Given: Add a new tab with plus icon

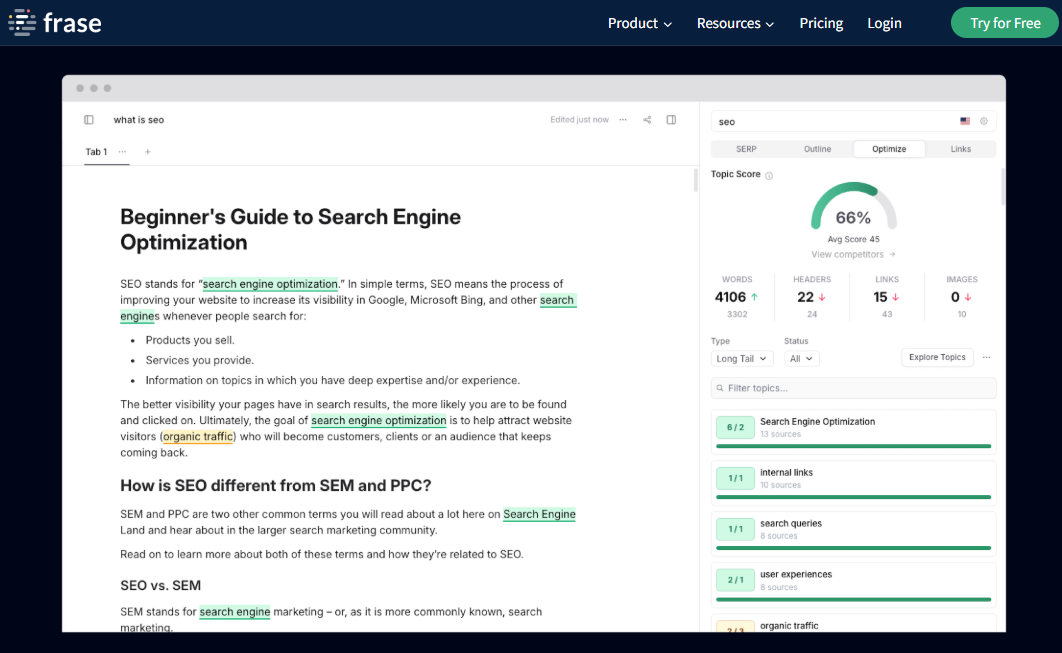Looking at the screenshot, I should 148,152.
